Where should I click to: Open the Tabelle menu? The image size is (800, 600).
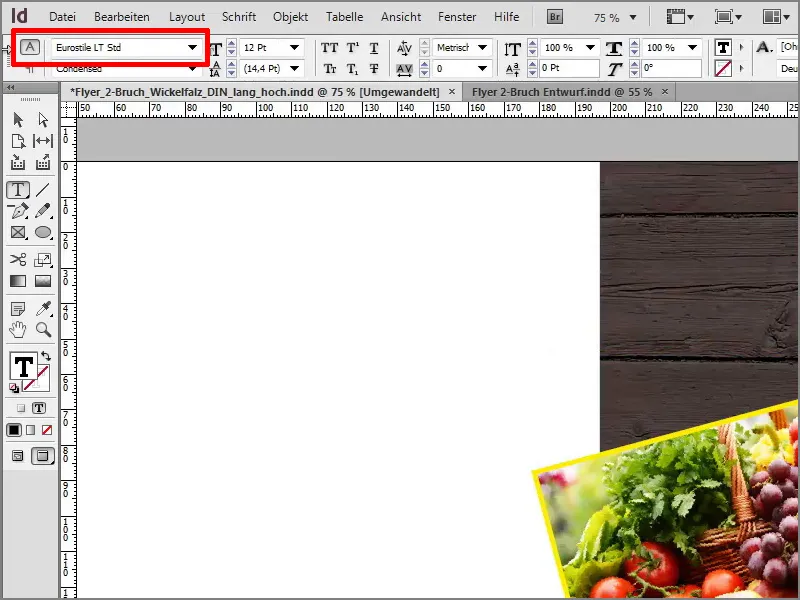[x=344, y=17]
